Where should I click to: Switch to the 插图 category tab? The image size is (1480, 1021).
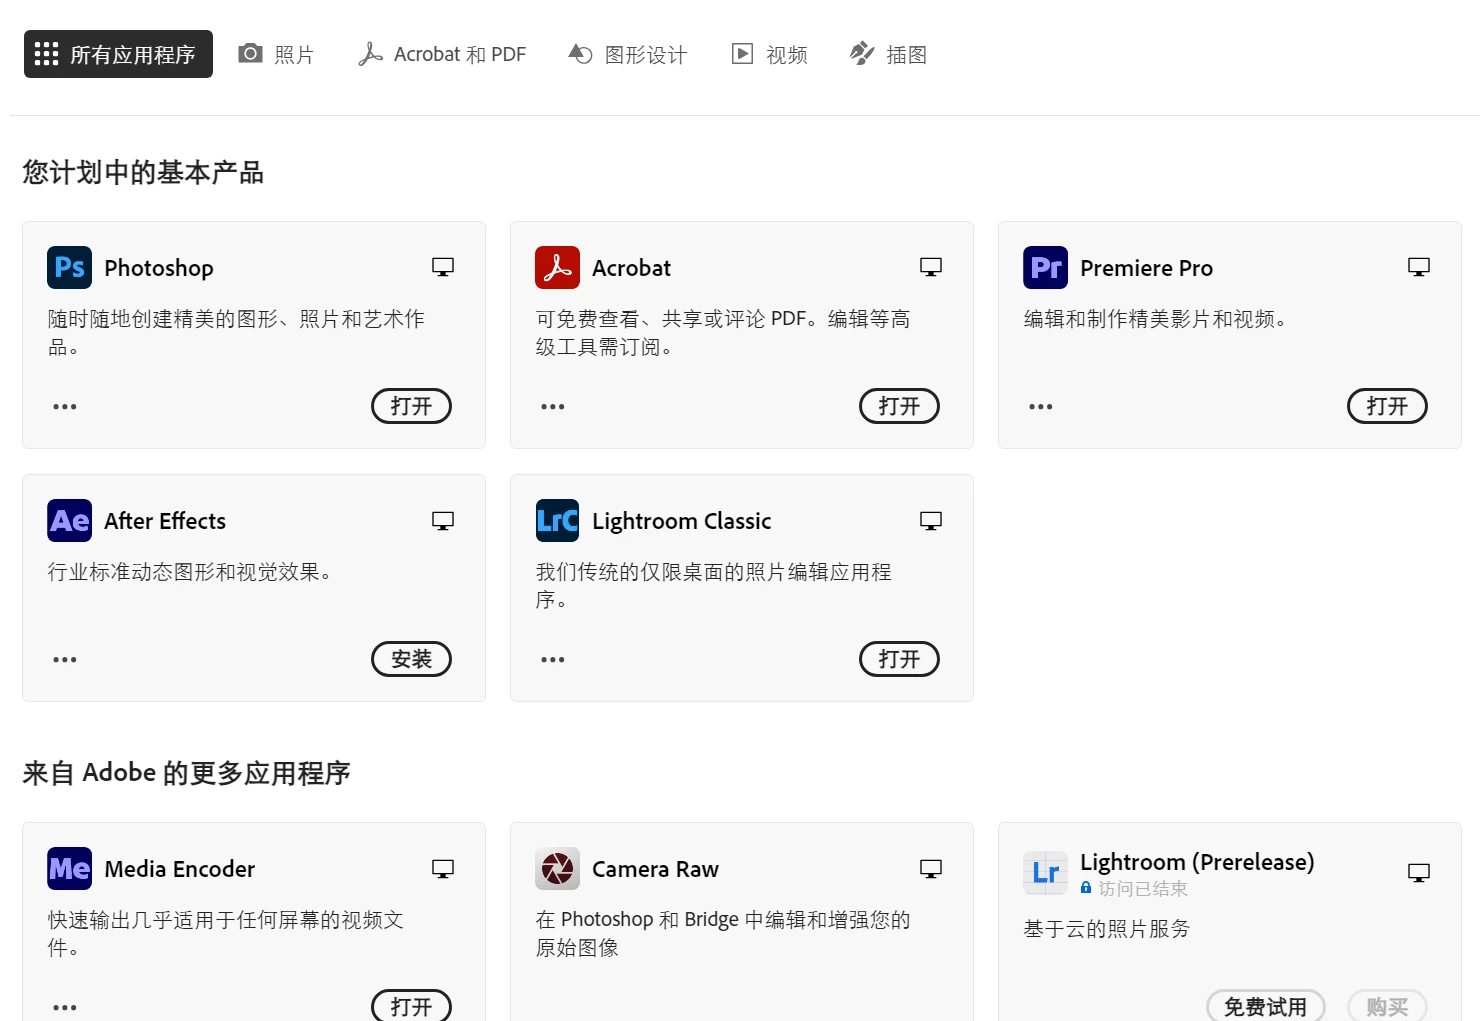(x=888, y=54)
